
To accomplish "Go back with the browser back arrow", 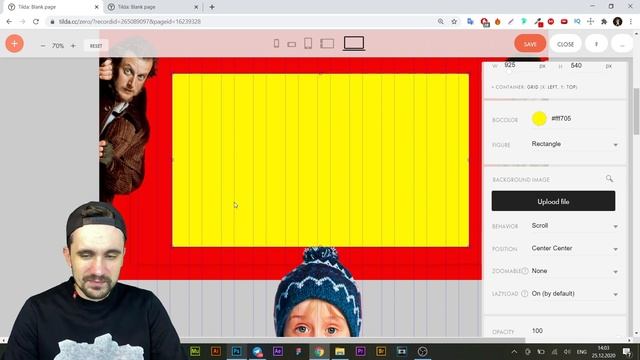I will click(x=9, y=21).
